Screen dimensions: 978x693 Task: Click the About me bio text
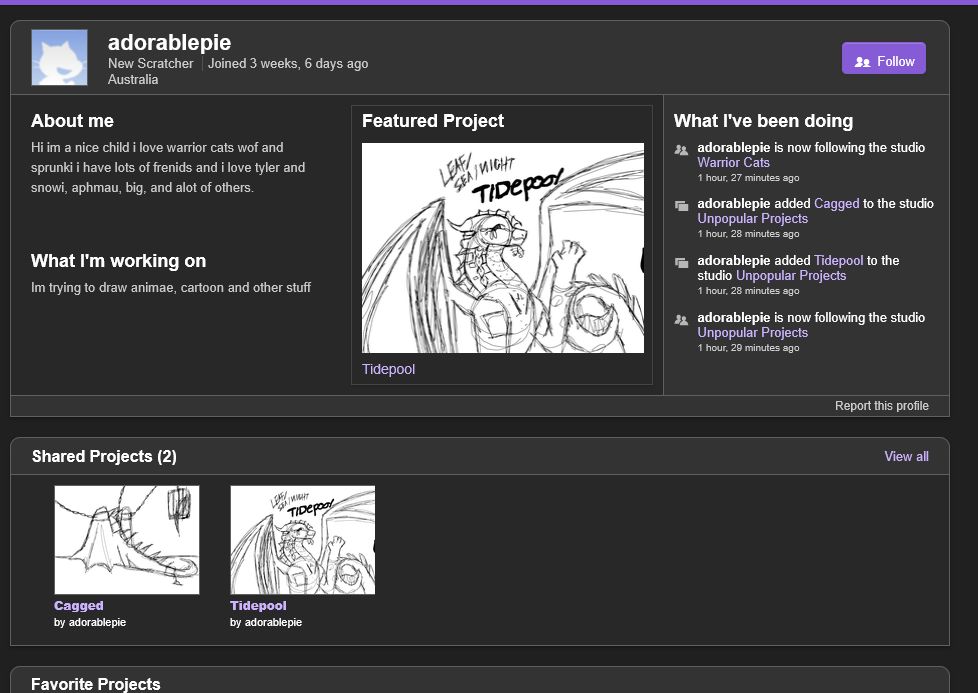(168, 168)
